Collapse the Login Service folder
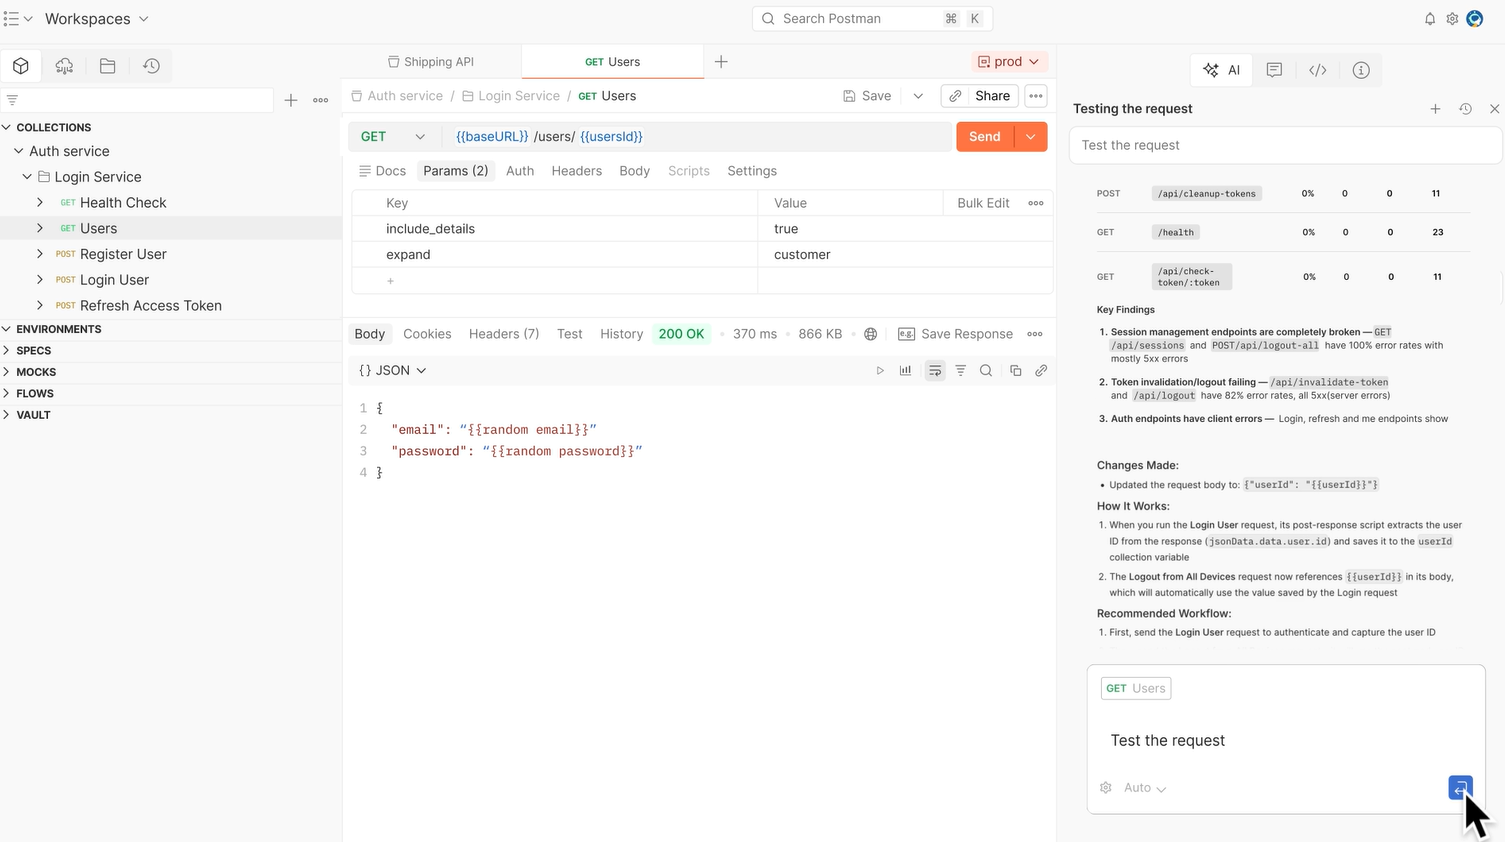The width and height of the screenshot is (1505, 842). coord(27,177)
